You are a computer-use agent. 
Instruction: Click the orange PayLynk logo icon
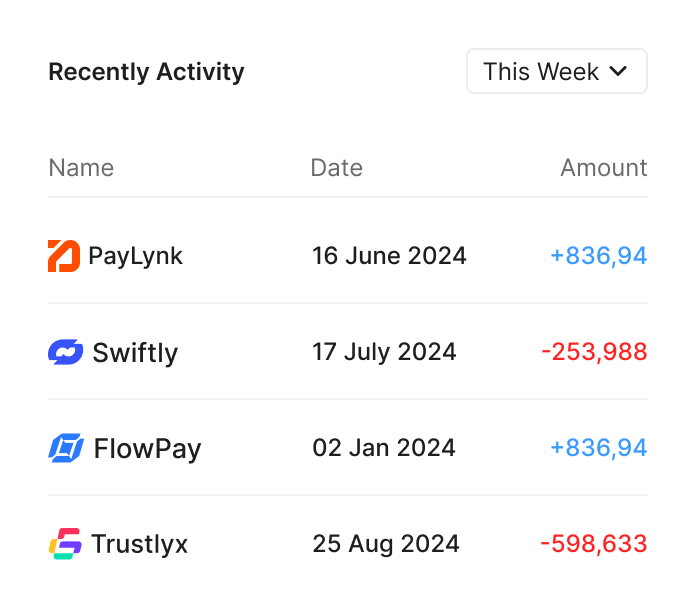click(64, 256)
